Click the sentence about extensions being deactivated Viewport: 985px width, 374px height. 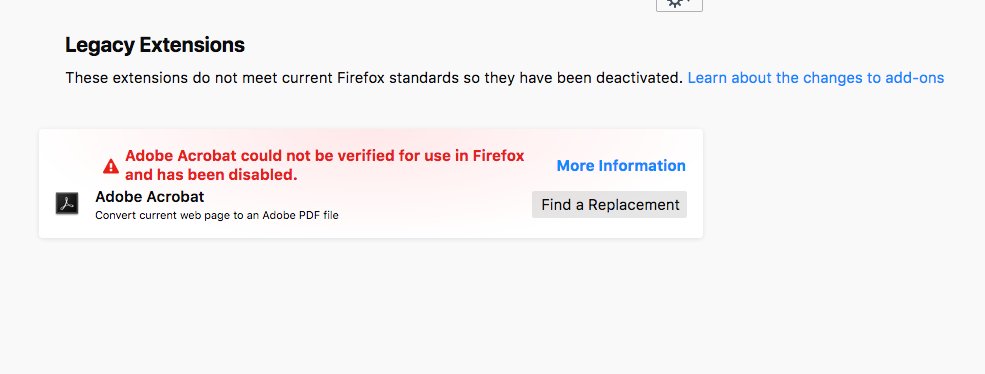[x=374, y=78]
